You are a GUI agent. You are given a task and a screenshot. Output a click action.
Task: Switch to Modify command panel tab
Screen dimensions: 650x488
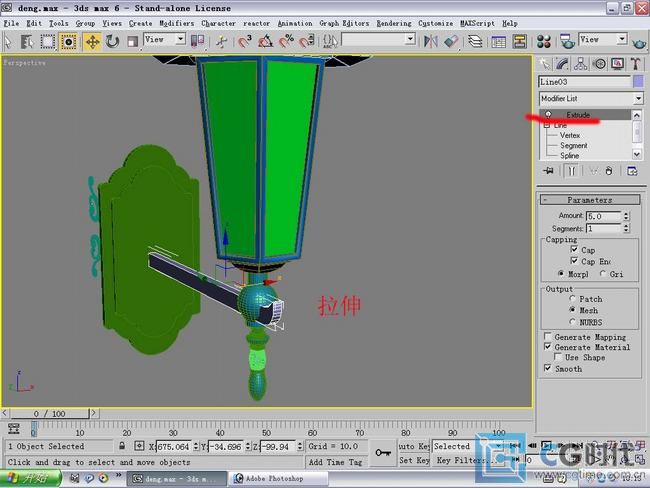[x=562, y=64]
